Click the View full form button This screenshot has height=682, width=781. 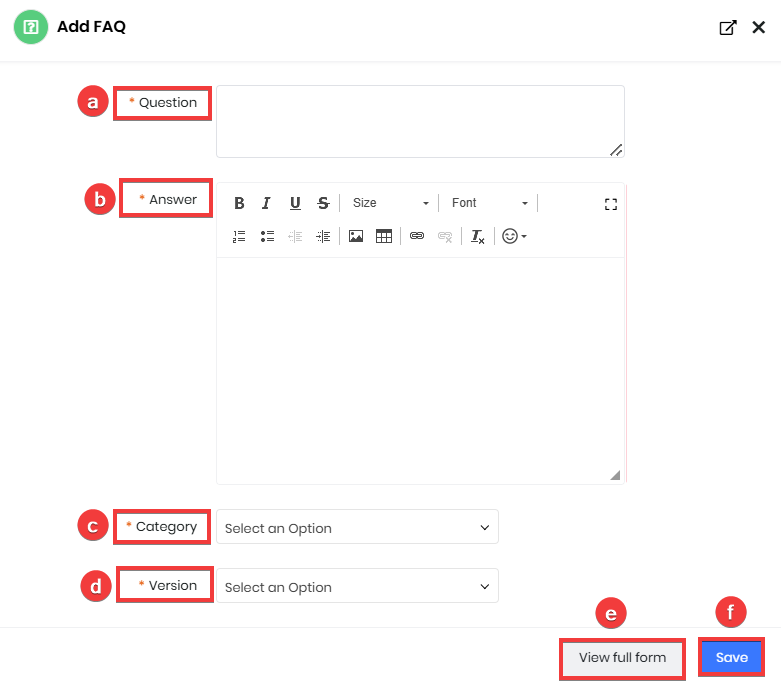point(622,658)
